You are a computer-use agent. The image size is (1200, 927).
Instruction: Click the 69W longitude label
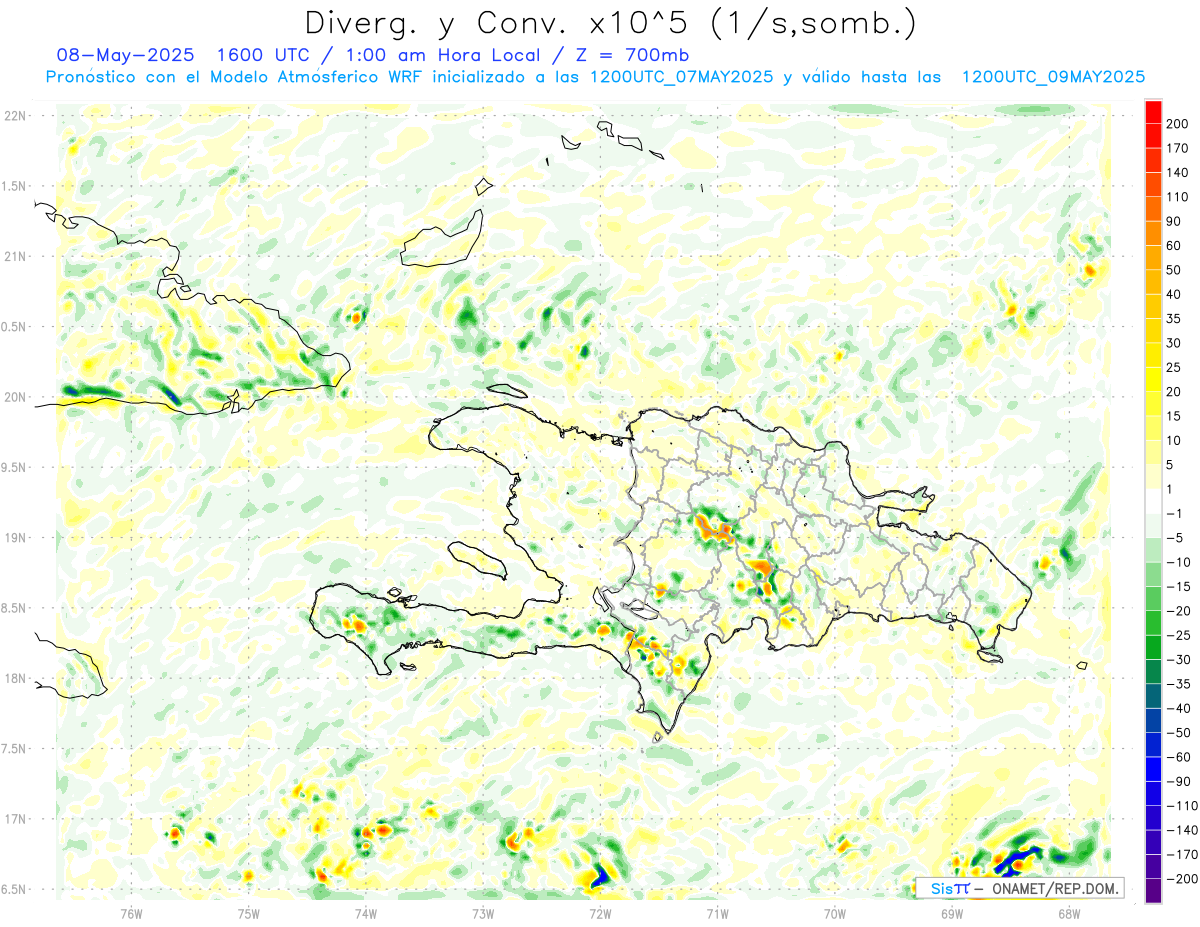click(x=951, y=912)
